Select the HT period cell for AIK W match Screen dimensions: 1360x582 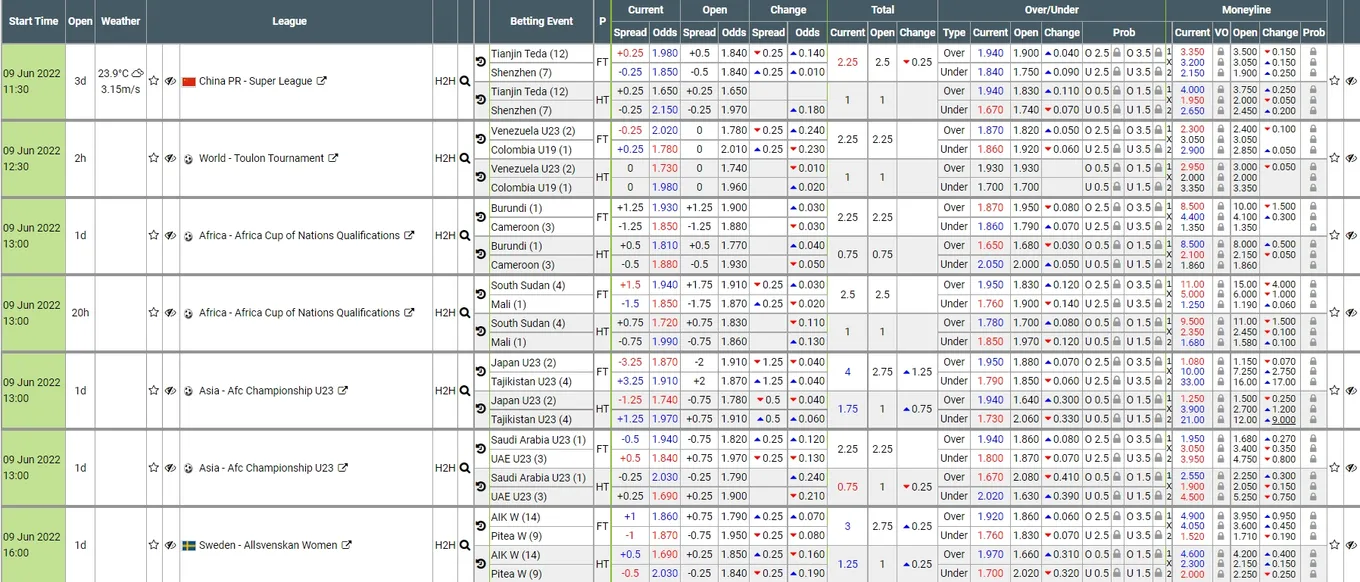click(x=602, y=564)
